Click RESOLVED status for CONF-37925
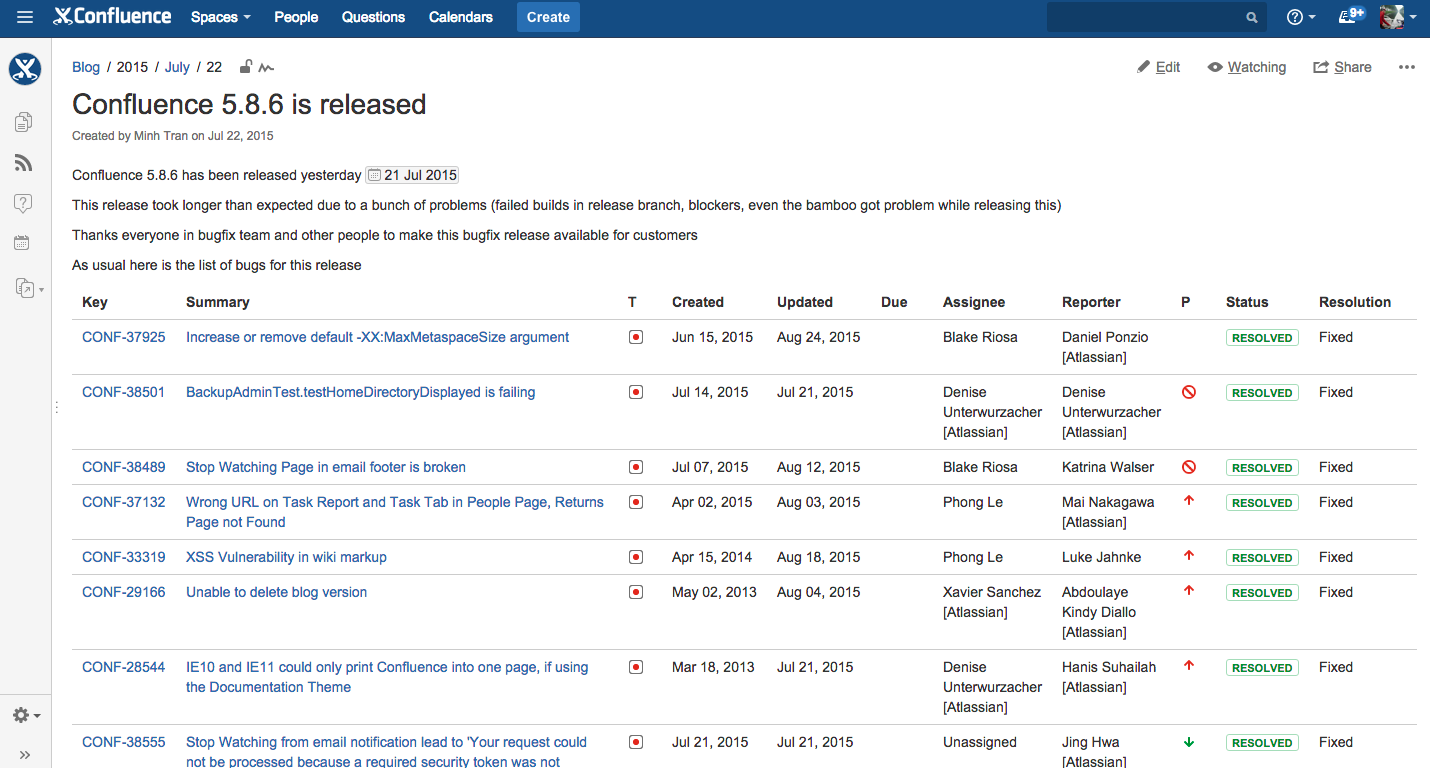1430x768 pixels. (1262, 338)
